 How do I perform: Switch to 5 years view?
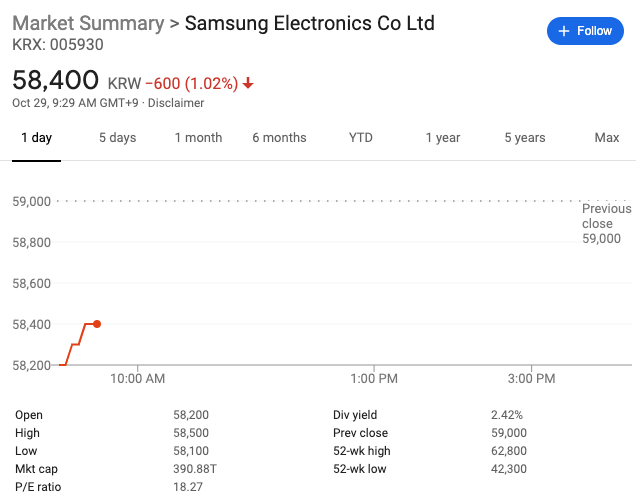(x=525, y=138)
